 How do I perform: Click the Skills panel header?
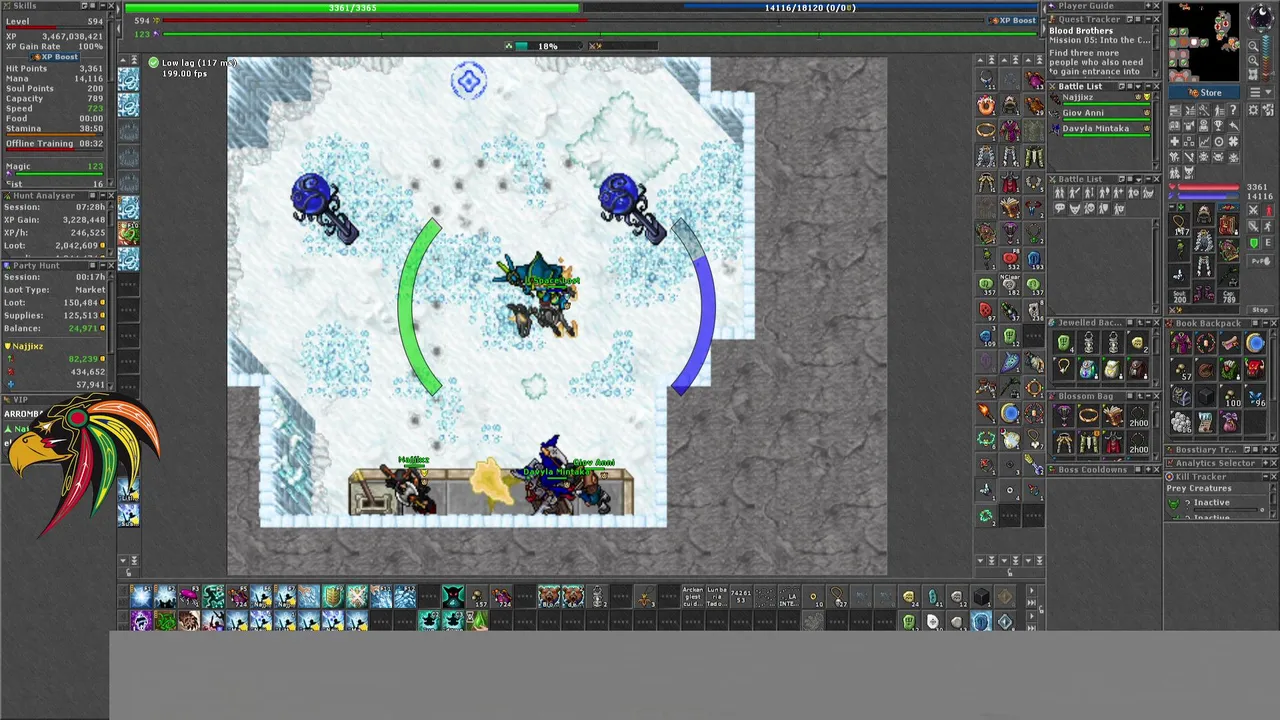pyautogui.click(x=60, y=6)
